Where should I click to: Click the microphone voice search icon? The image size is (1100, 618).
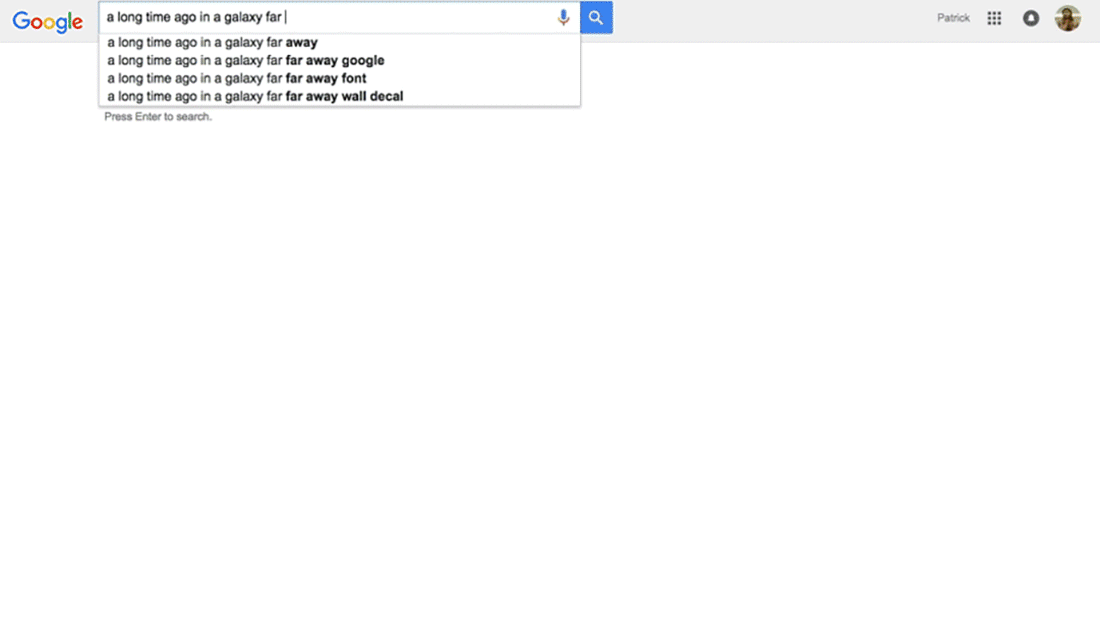coord(563,18)
